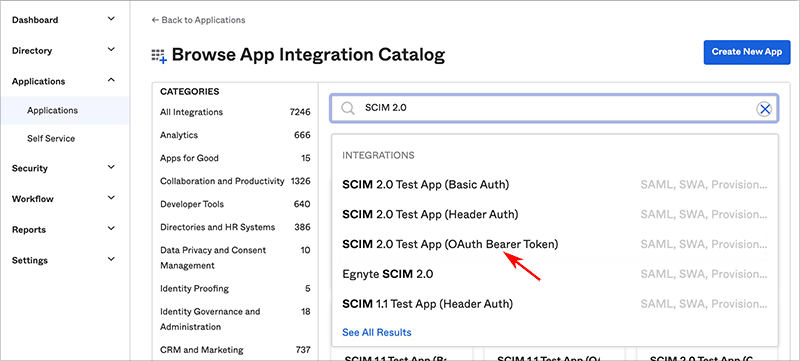This screenshot has height=361, width=800.
Task: Click the Create New App button
Action: pos(747,52)
